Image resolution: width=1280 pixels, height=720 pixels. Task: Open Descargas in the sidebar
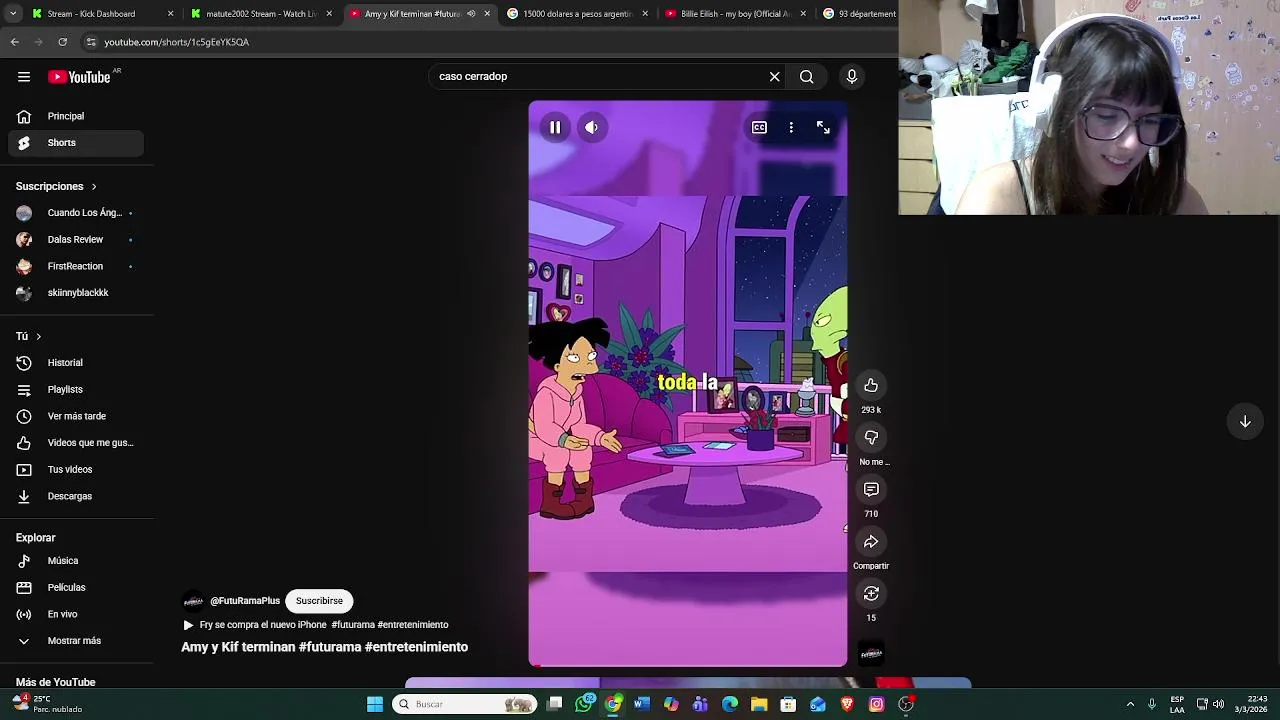pyautogui.click(x=76, y=496)
